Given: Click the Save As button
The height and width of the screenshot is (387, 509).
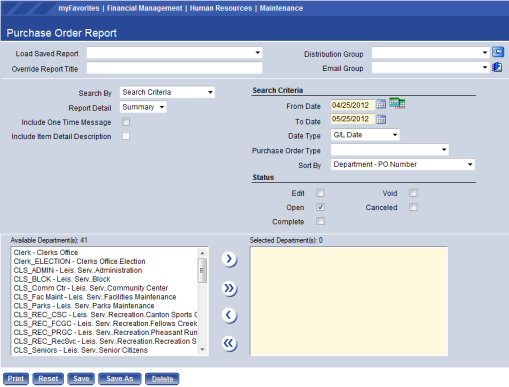Looking at the screenshot, I should point(120,379).
